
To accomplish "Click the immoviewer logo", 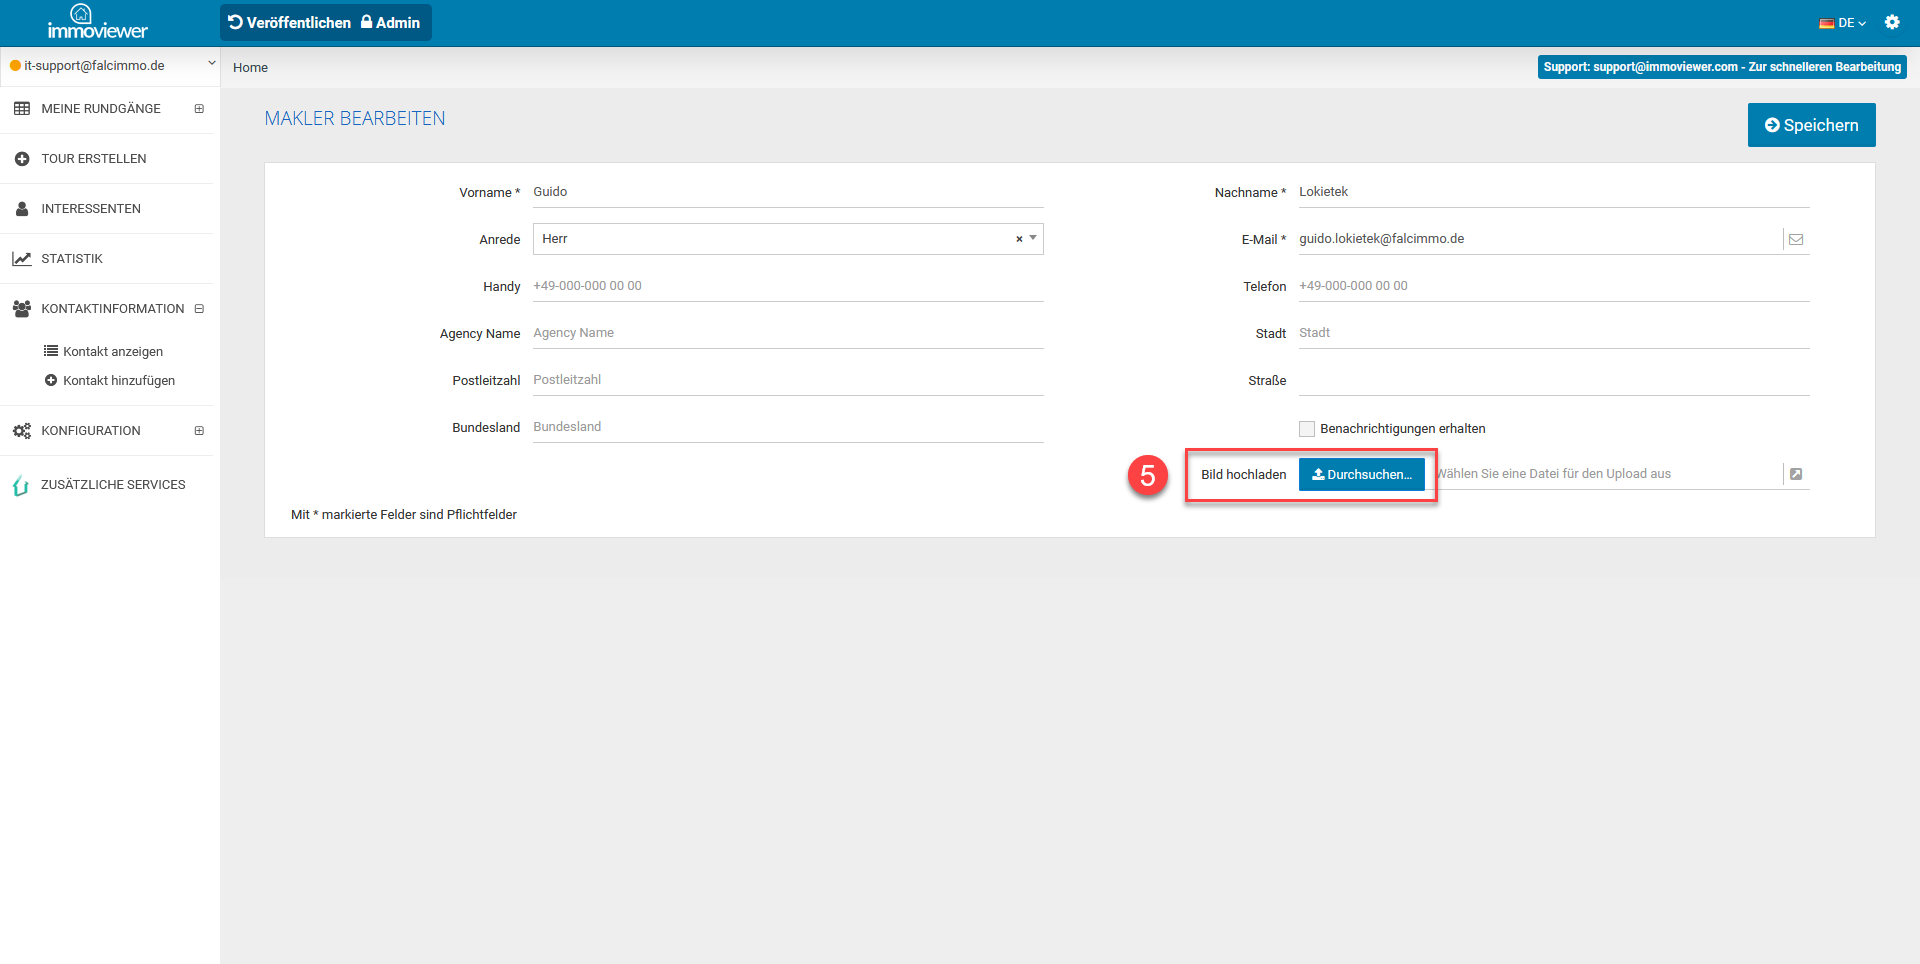I will click(x=97, y=23).
